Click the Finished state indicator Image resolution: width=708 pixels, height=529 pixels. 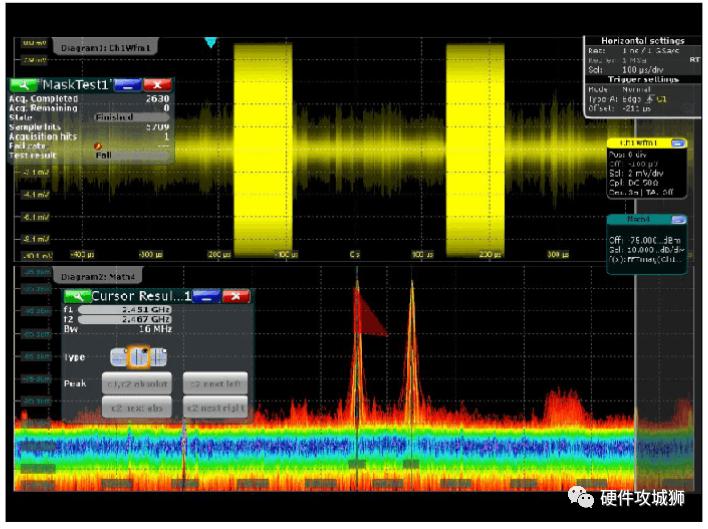(132, 117)
